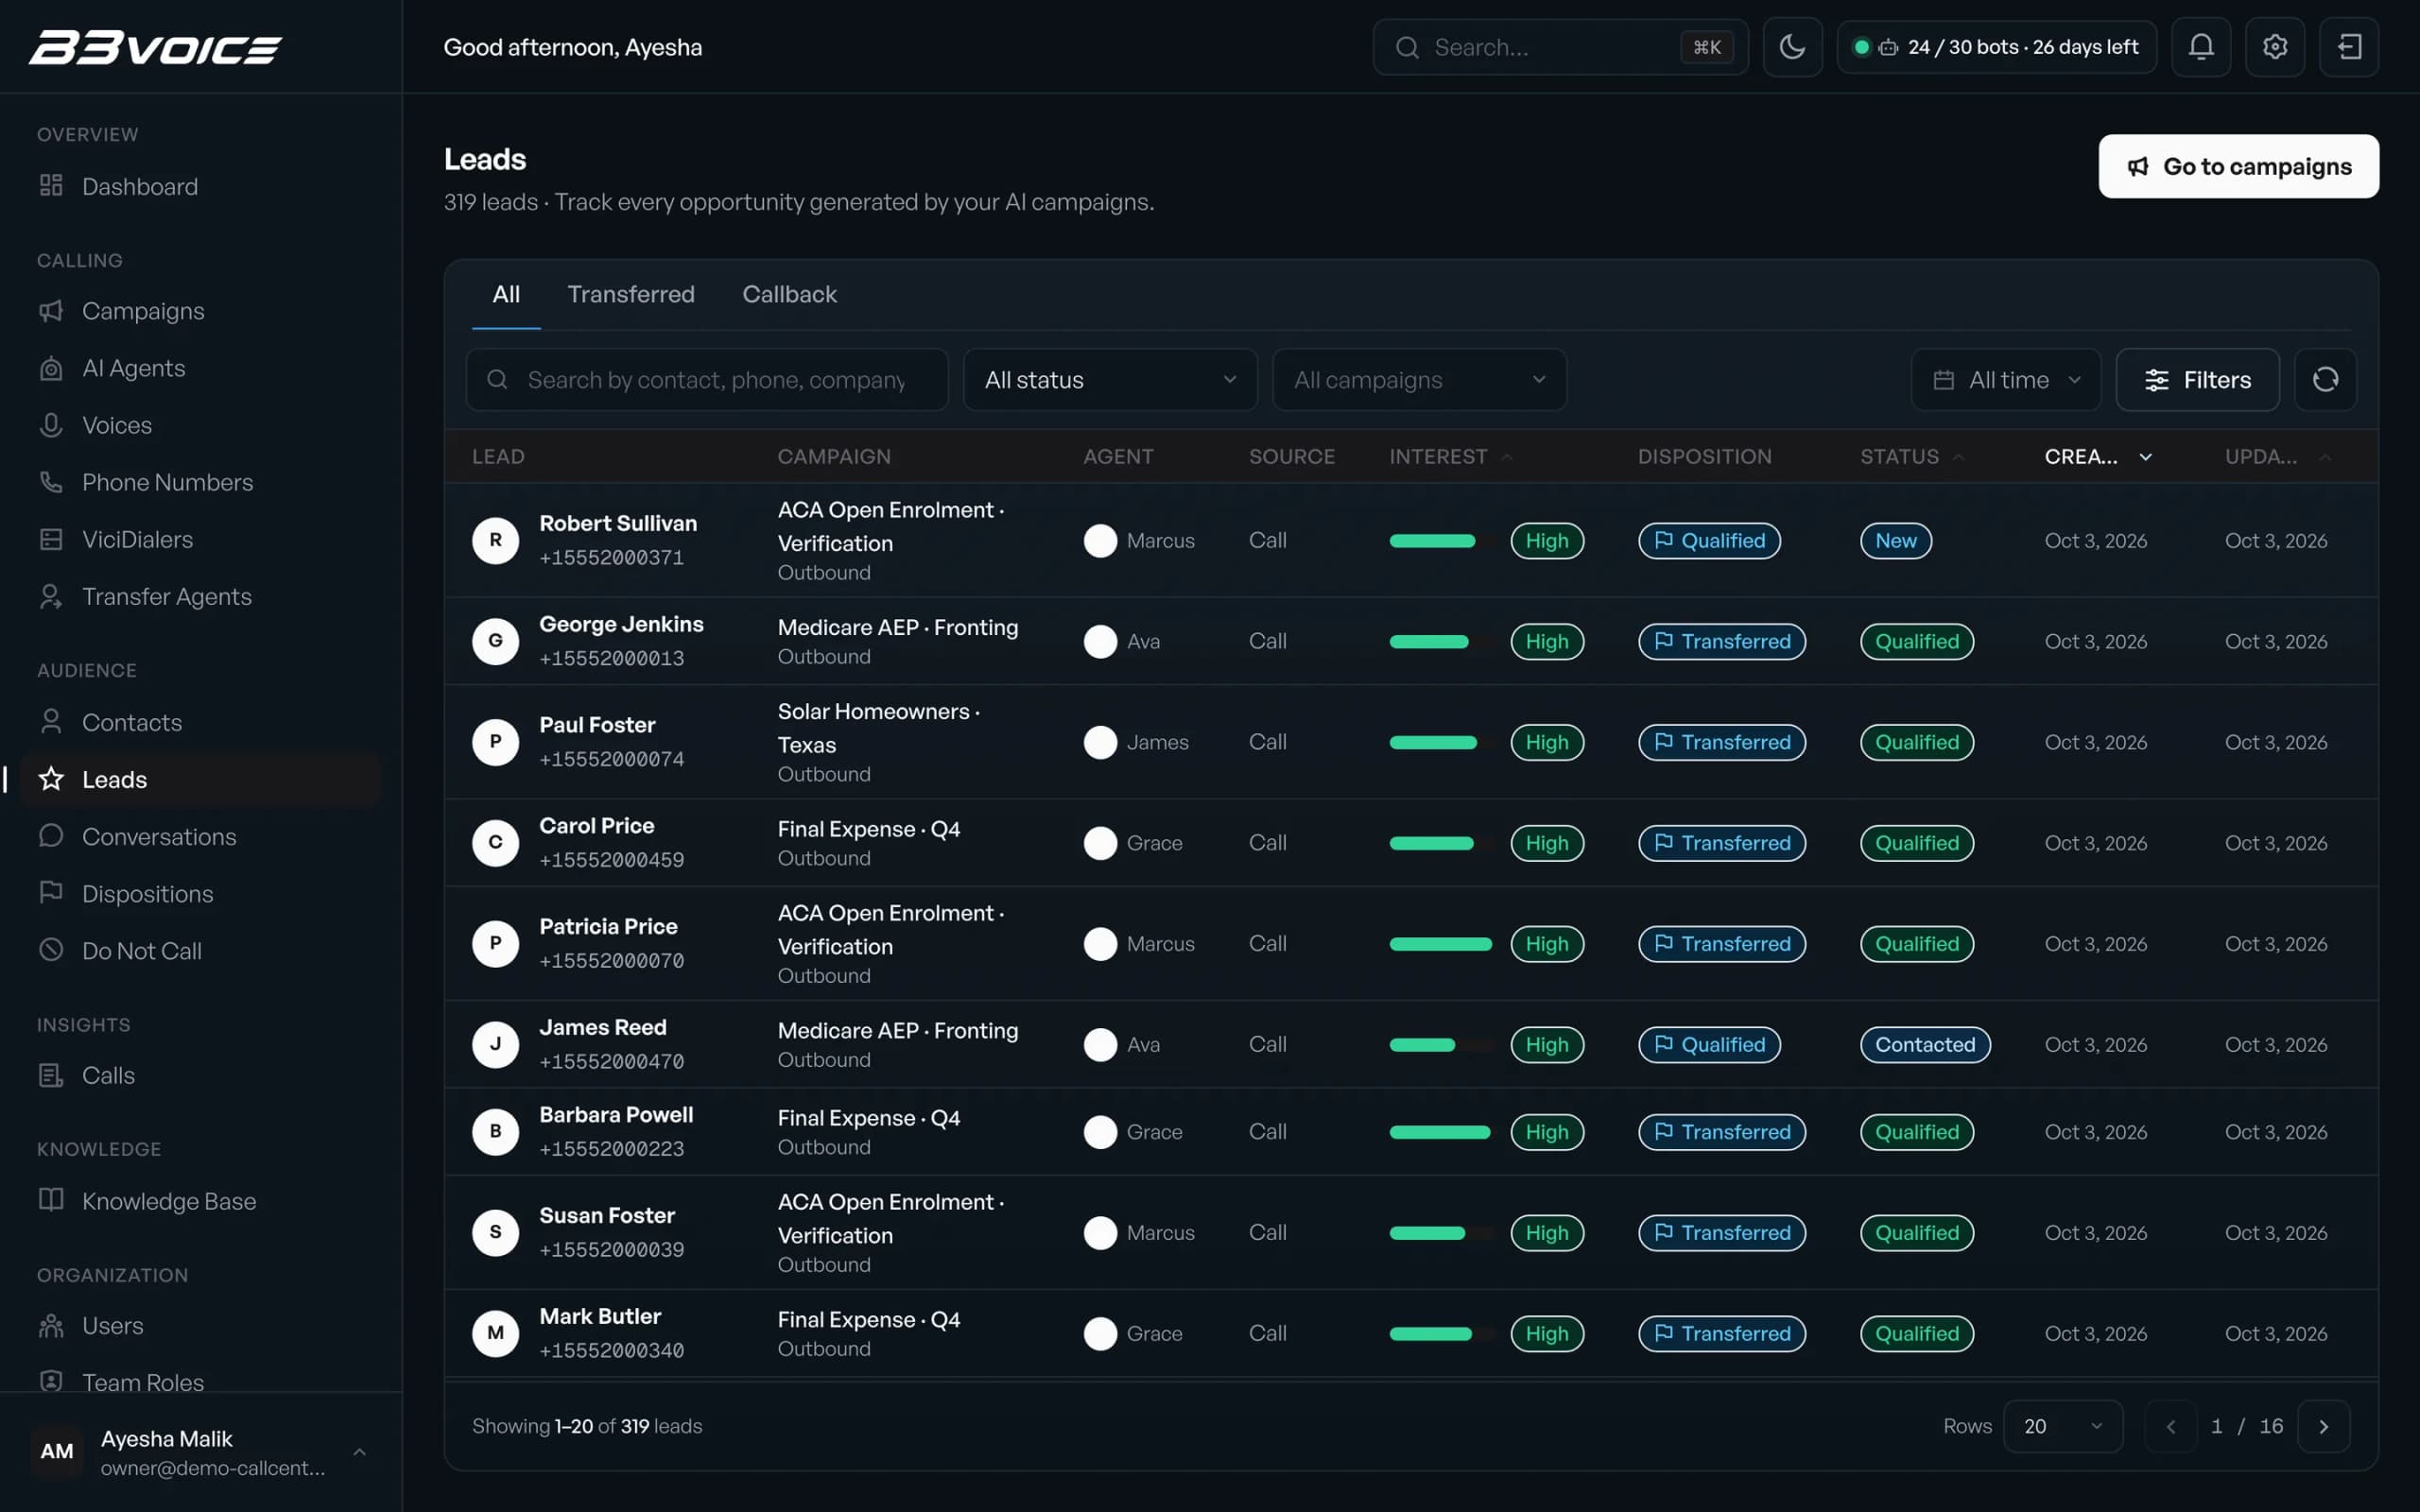
Task: Click Robert Sullivan's interest bar
Action: [1441, 540]
